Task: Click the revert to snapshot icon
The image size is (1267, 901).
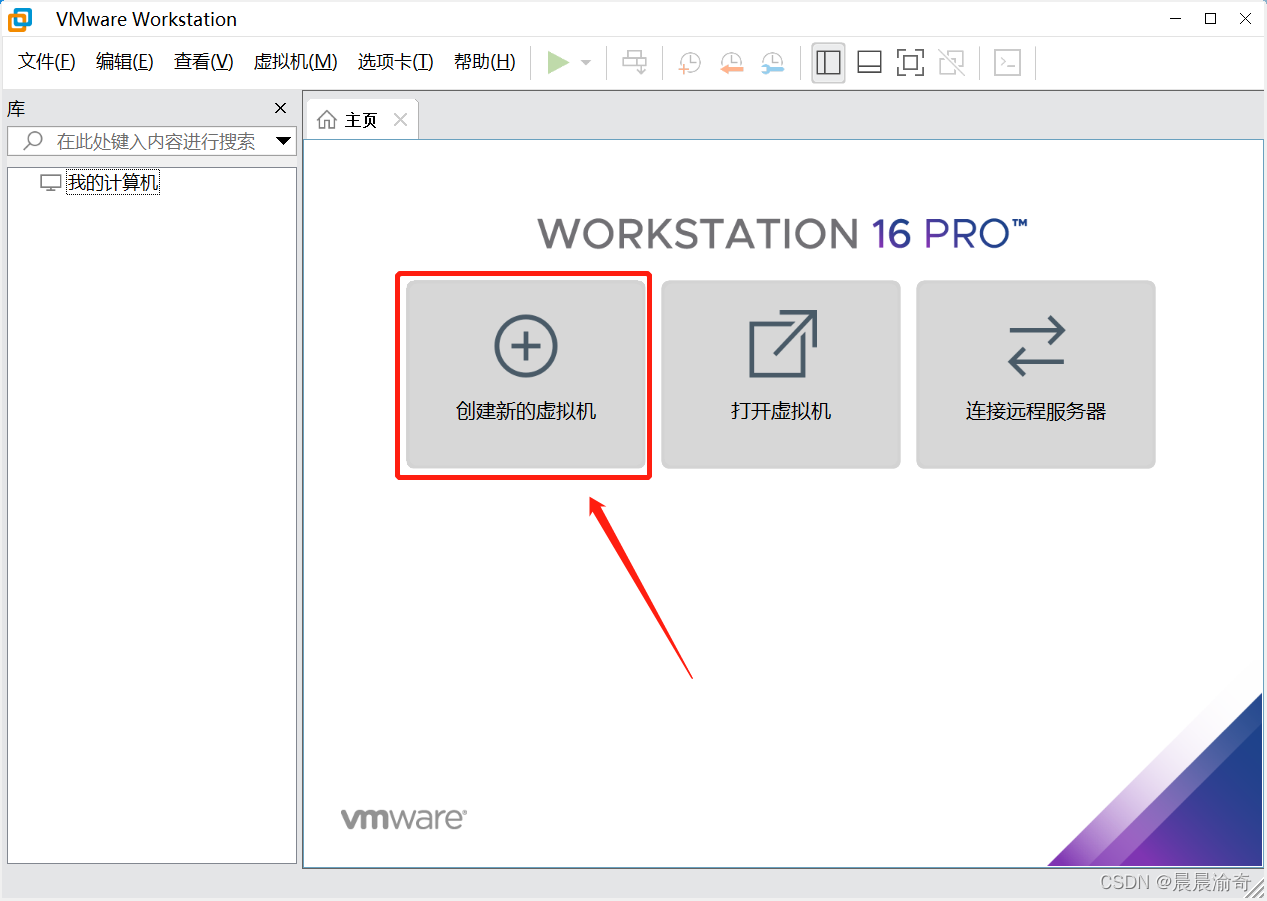Action: point(731,62)
